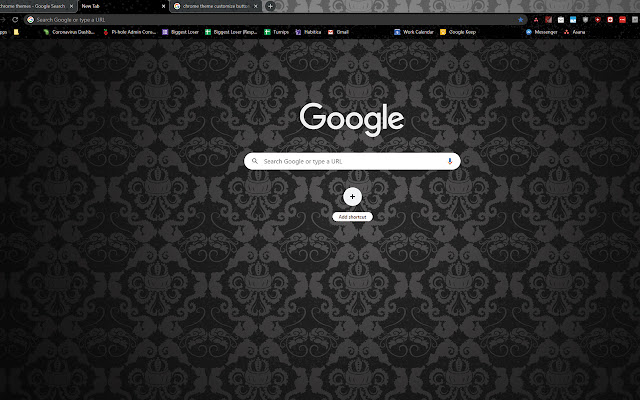This screenshot has height=400, width=640.
Task: Open the Messenger bookmark
Action: click(x=542, y=32)
